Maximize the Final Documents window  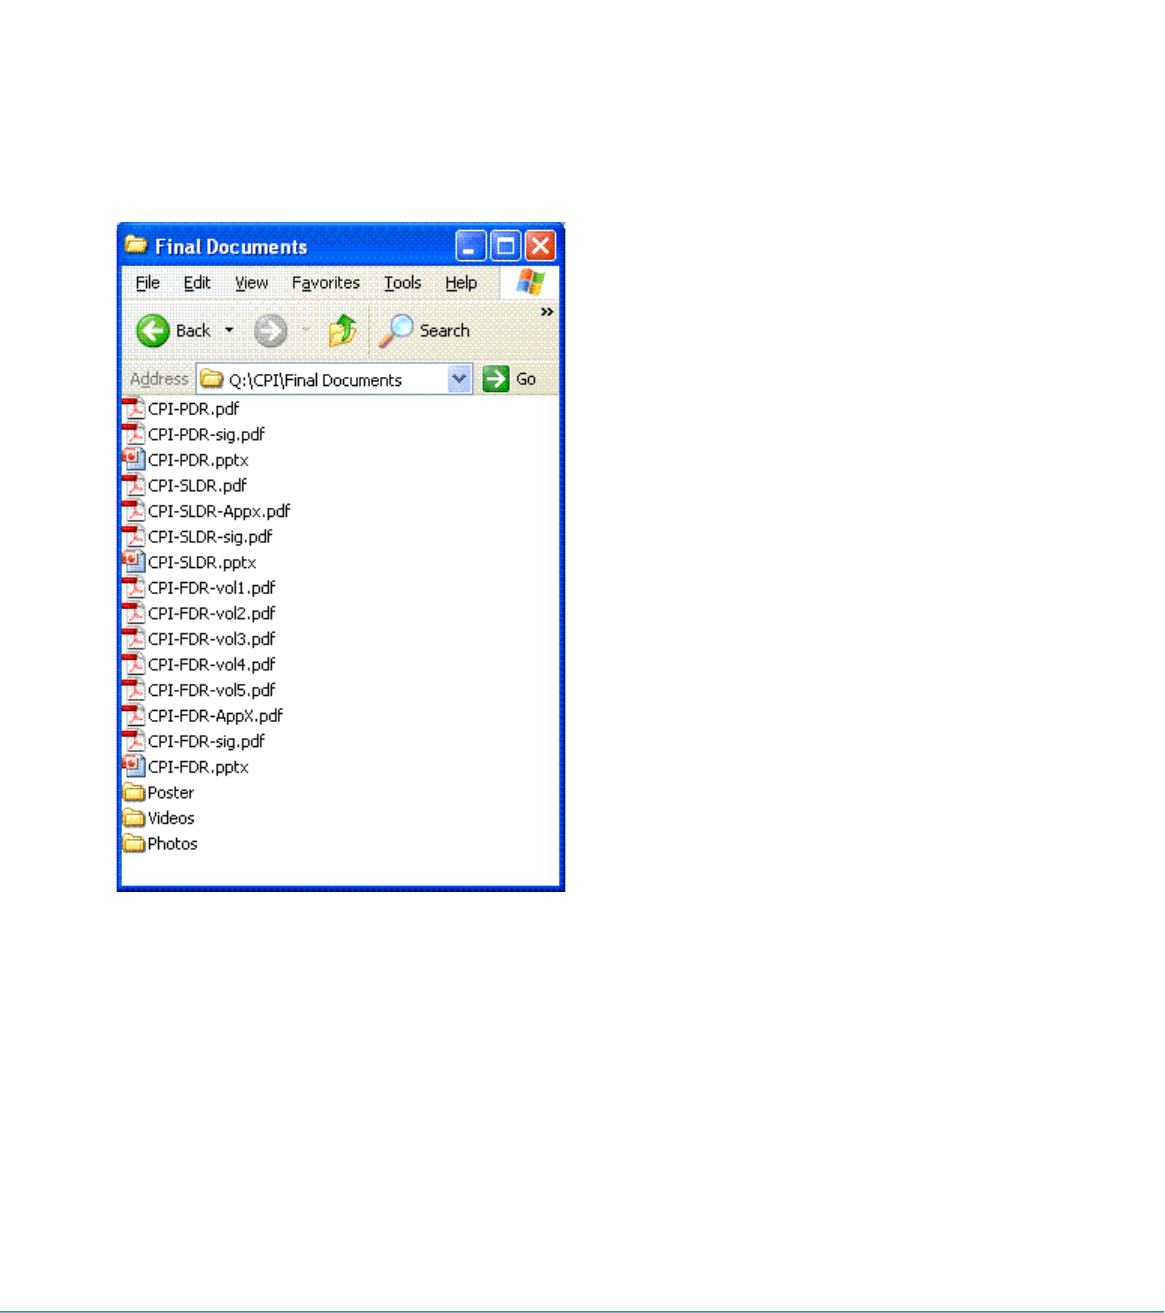click(506, 246)
